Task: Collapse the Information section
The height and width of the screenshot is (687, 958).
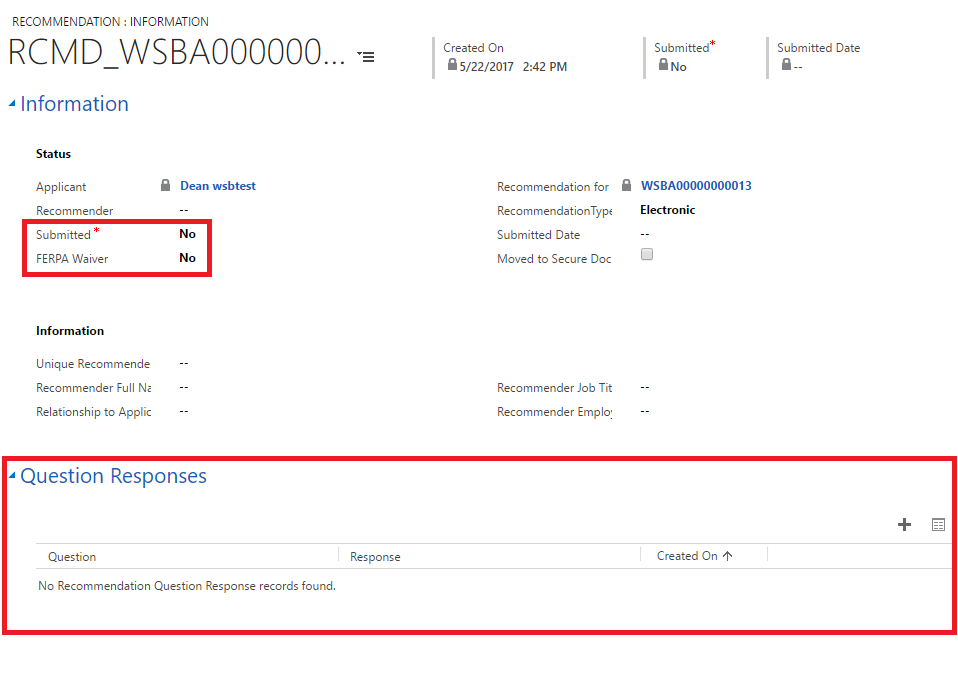Action: click(12, 104)
